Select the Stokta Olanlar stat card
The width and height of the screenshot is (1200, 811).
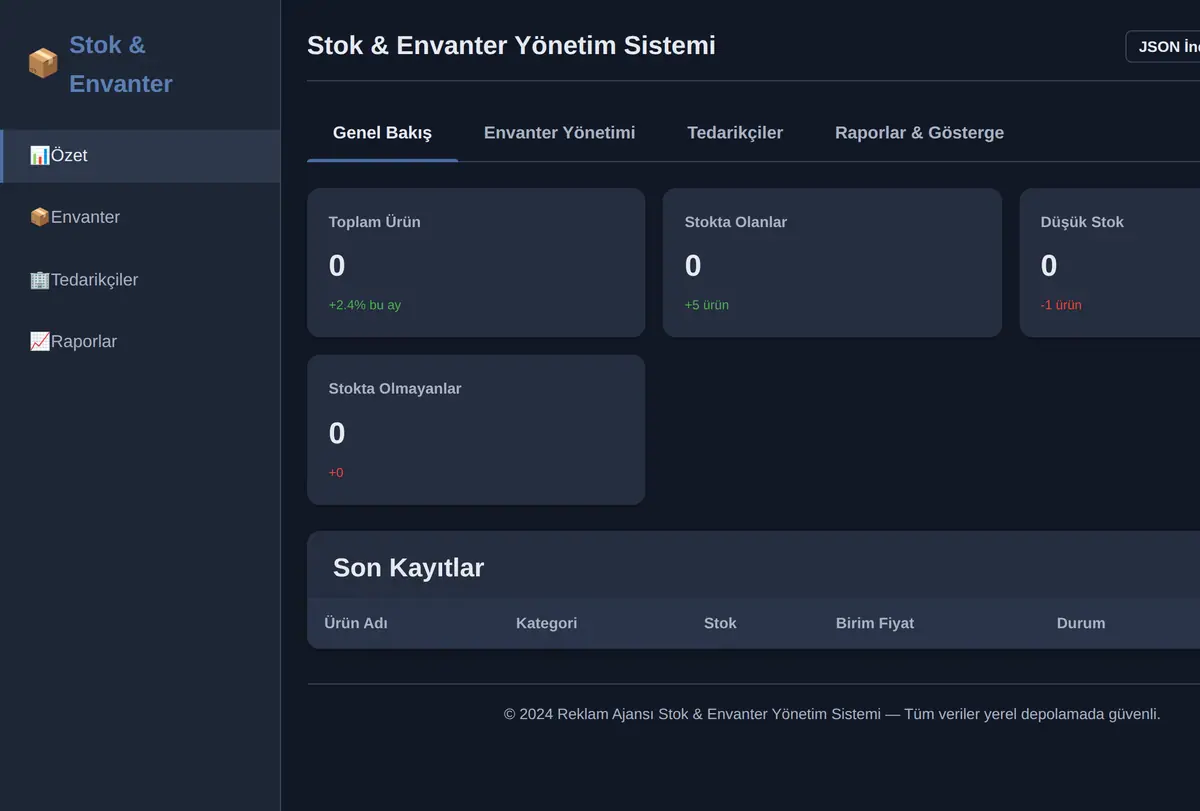pyautogui.click(x=832, y=263)
